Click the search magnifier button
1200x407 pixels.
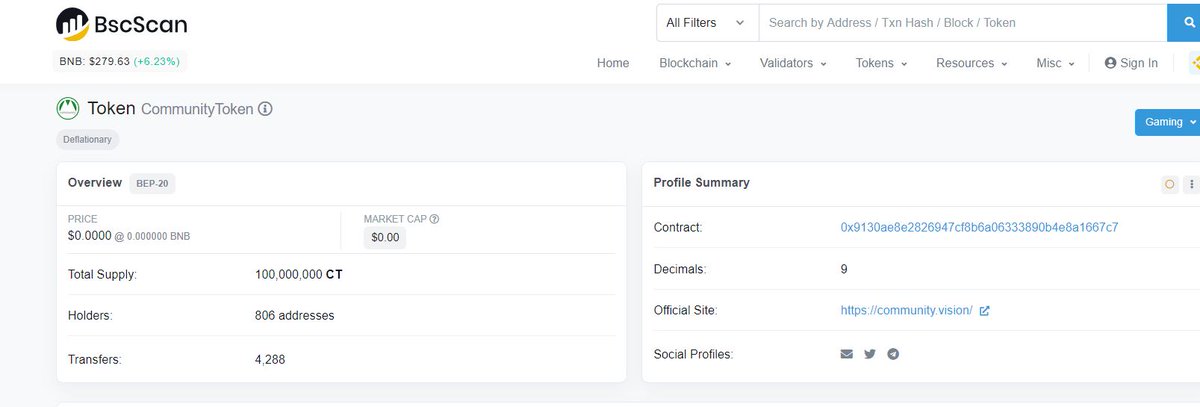point(1186,22)
